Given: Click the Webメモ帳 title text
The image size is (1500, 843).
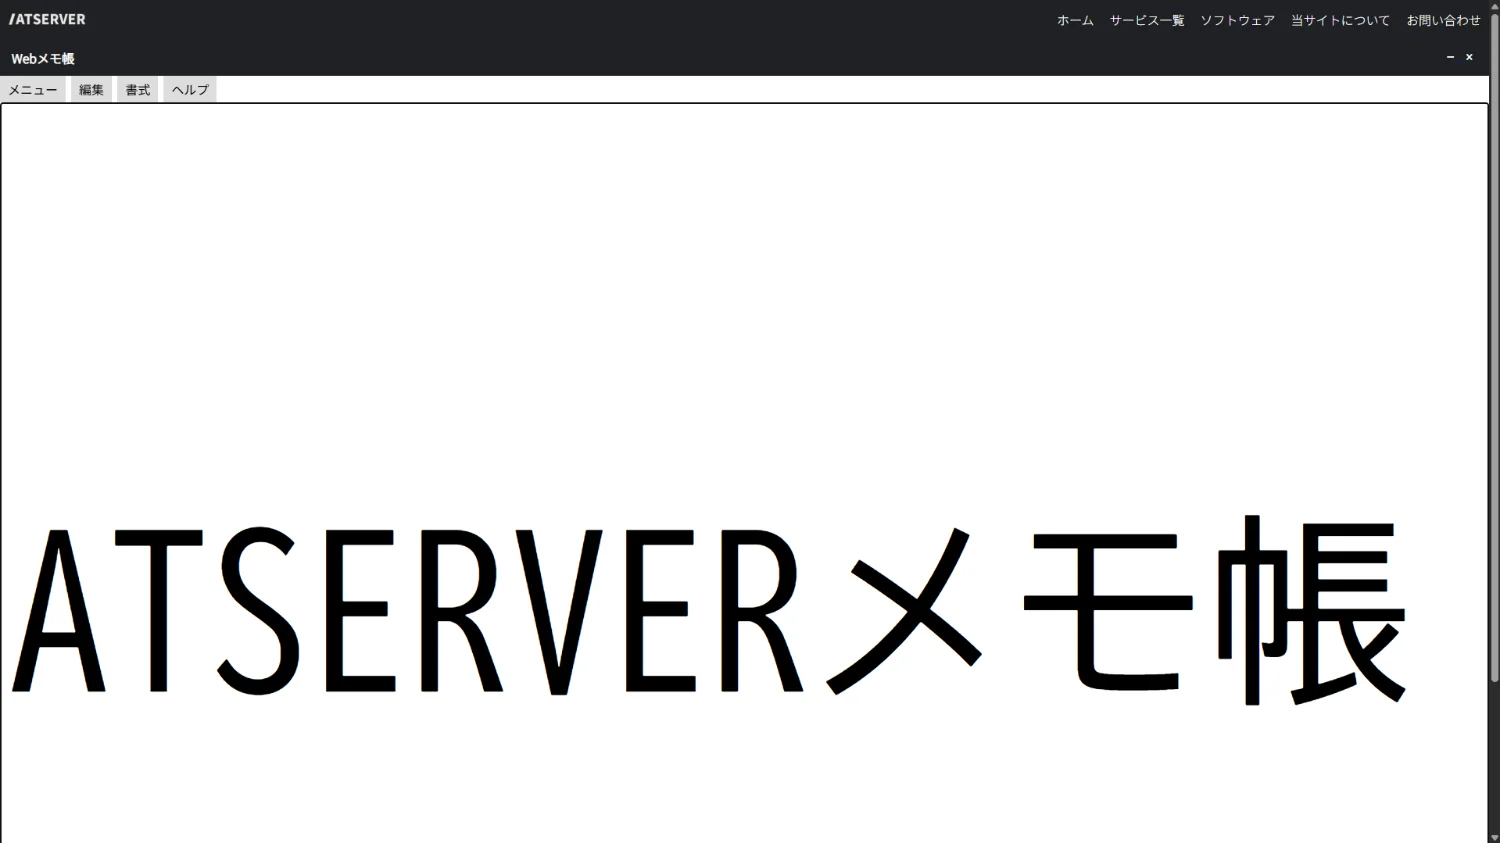Looking at the screenshot, I should [43, 59].
